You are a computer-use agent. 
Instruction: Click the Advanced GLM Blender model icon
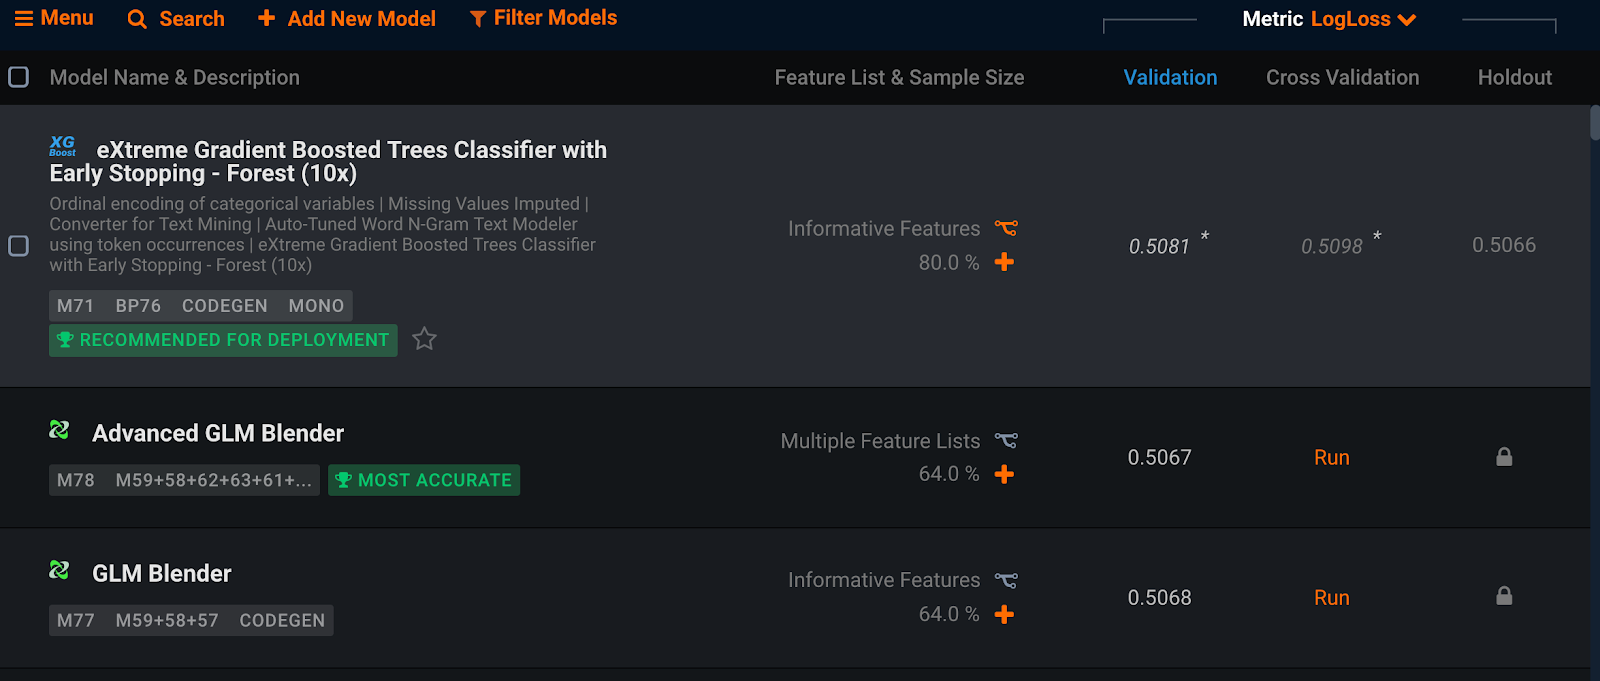(x=59, y=430)
